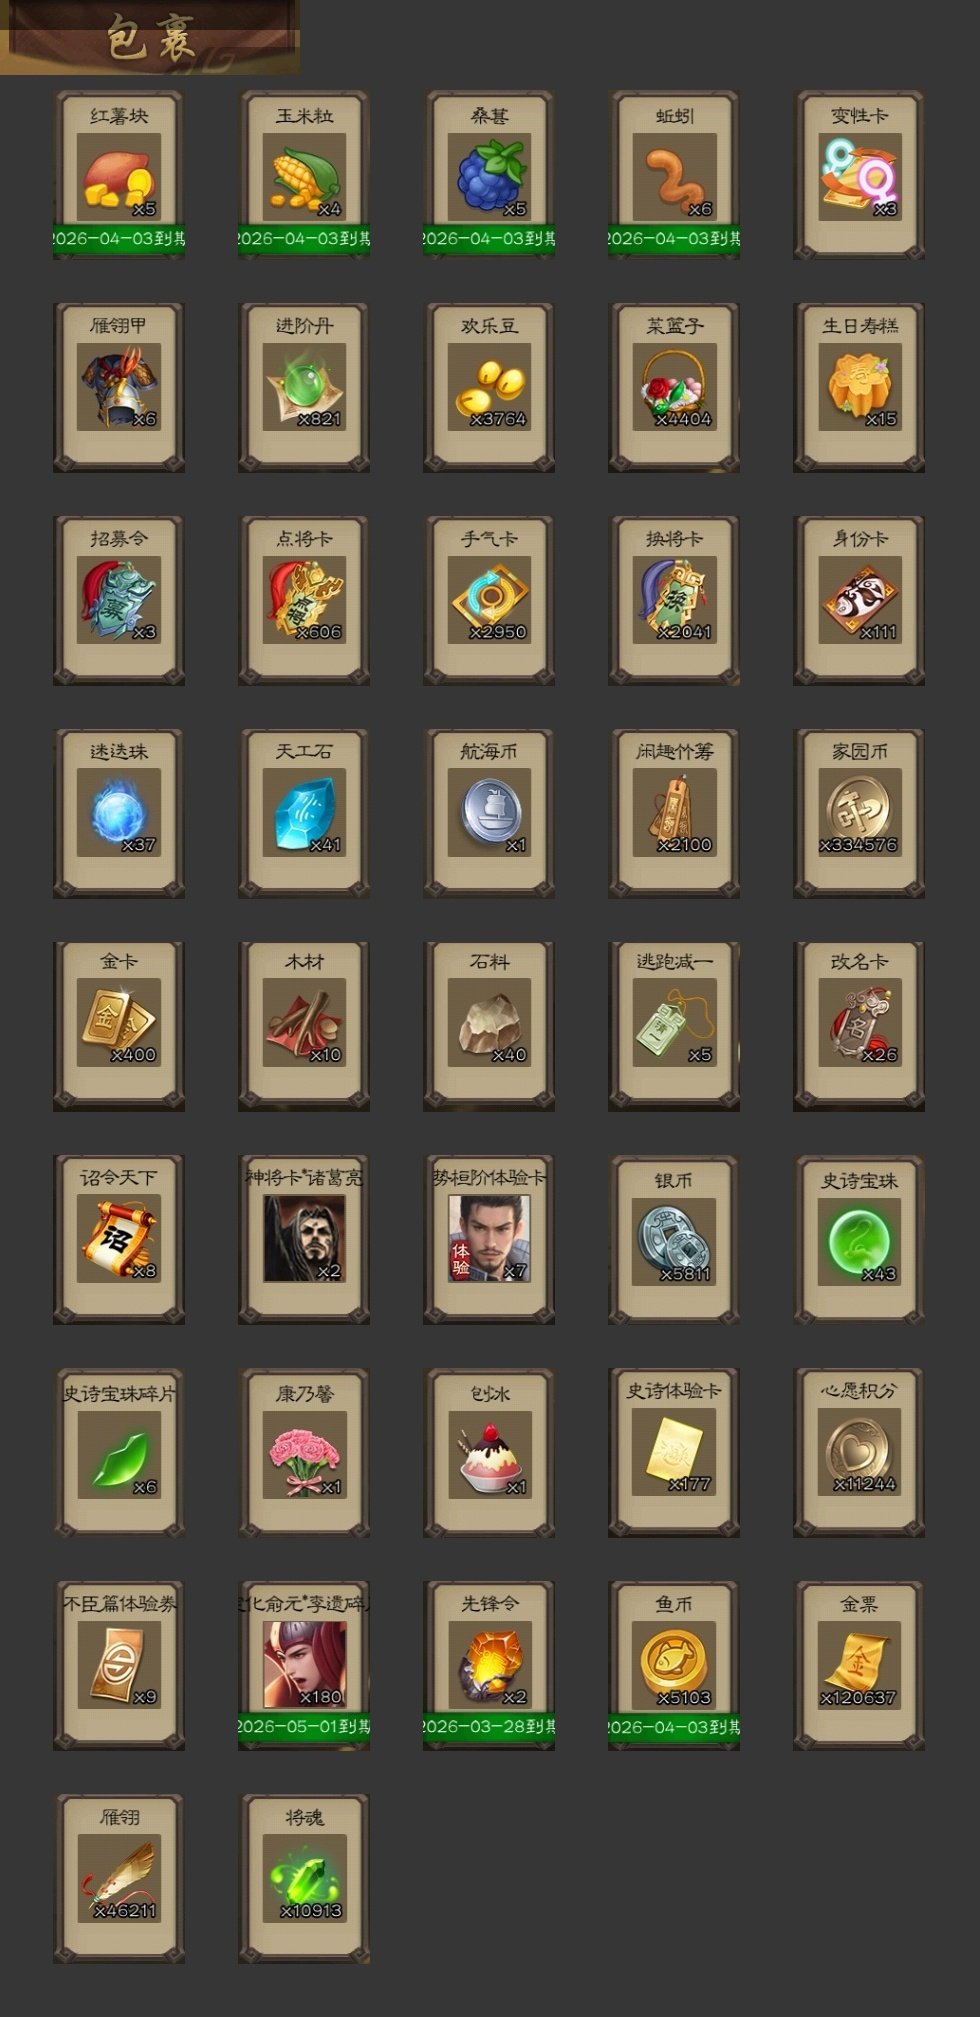Click the 变性卡 gender change card

coord(859,175)
